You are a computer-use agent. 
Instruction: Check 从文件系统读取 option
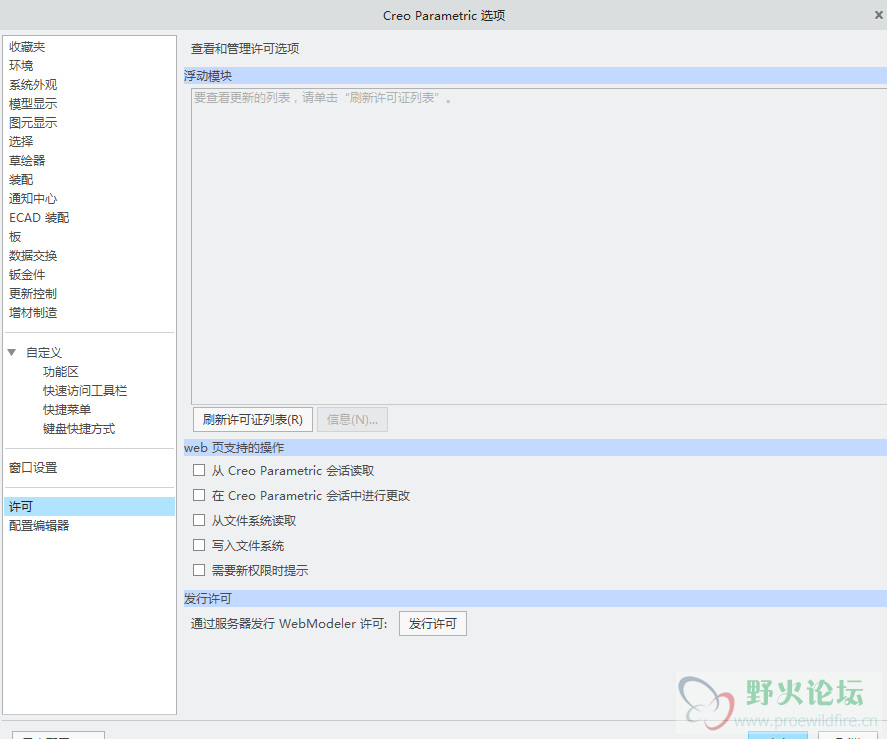[x=199, y=521]
